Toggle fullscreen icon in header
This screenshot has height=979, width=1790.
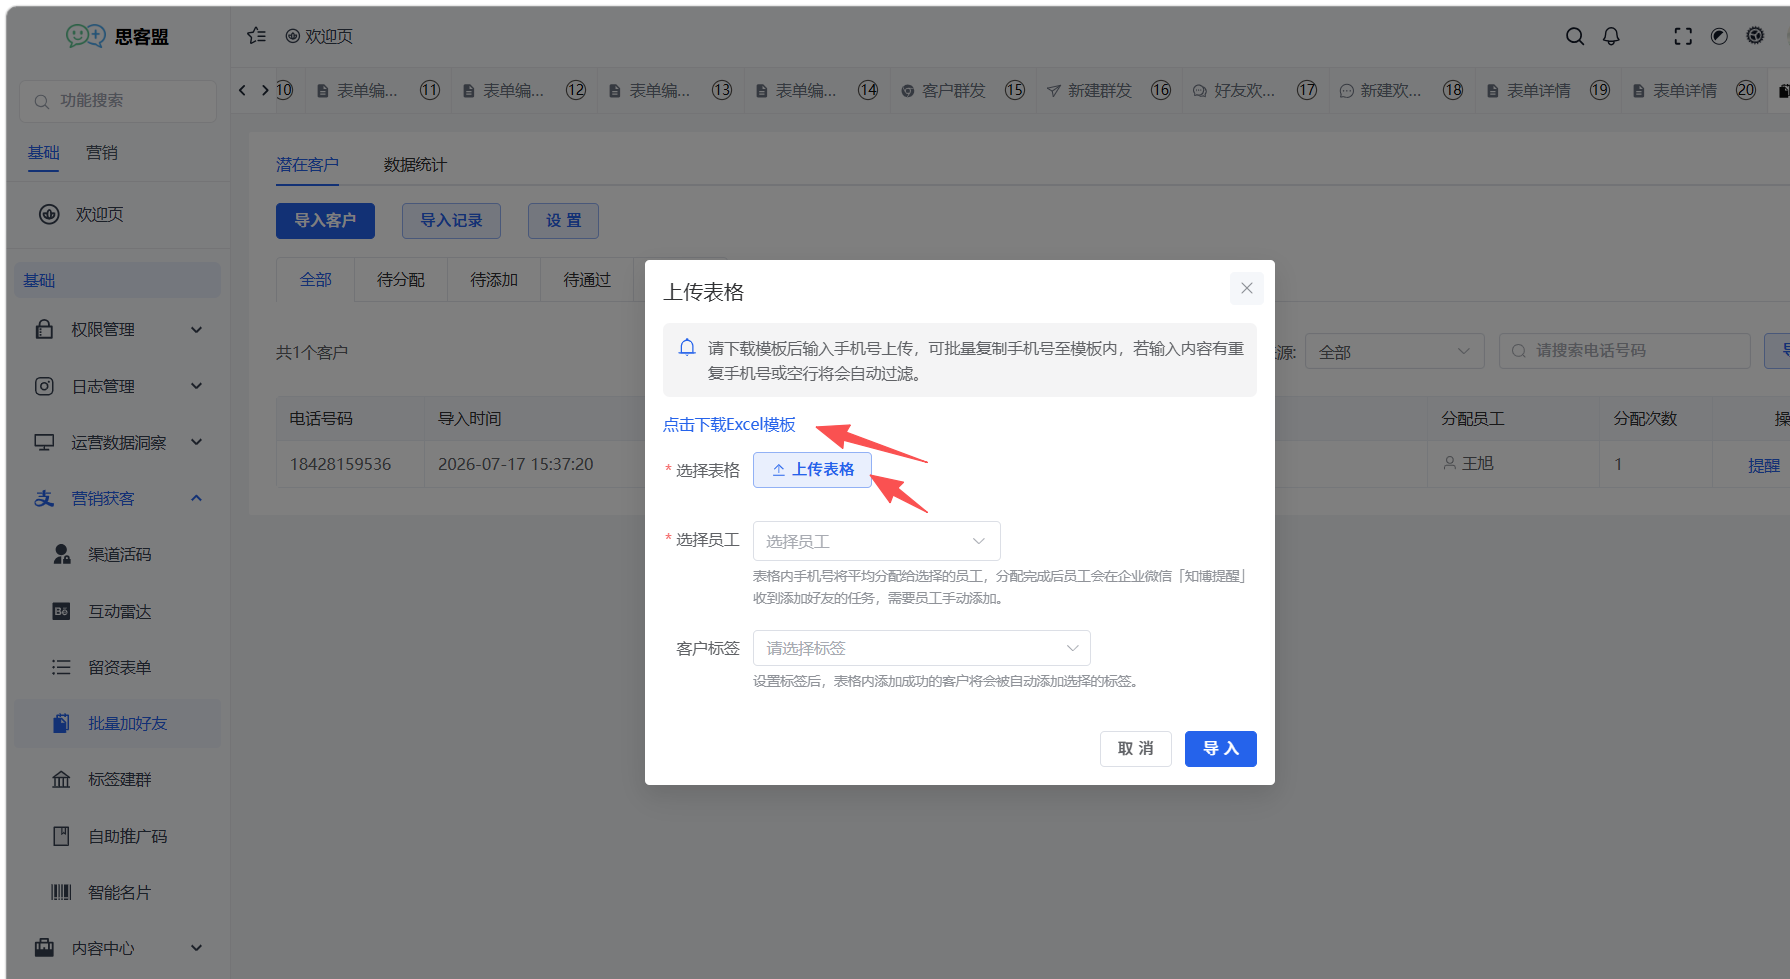click(1683, 36)
